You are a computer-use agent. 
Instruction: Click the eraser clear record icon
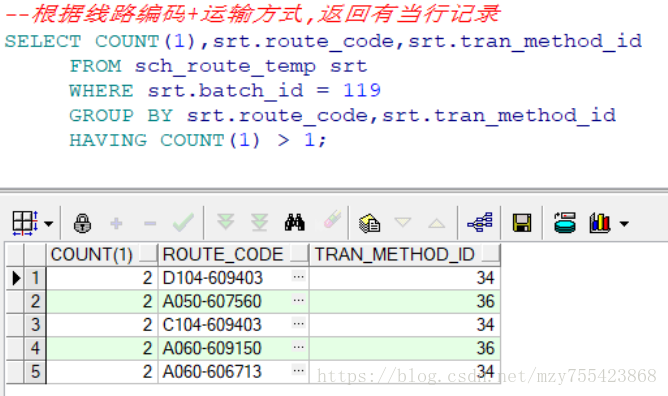click(332, 220)
